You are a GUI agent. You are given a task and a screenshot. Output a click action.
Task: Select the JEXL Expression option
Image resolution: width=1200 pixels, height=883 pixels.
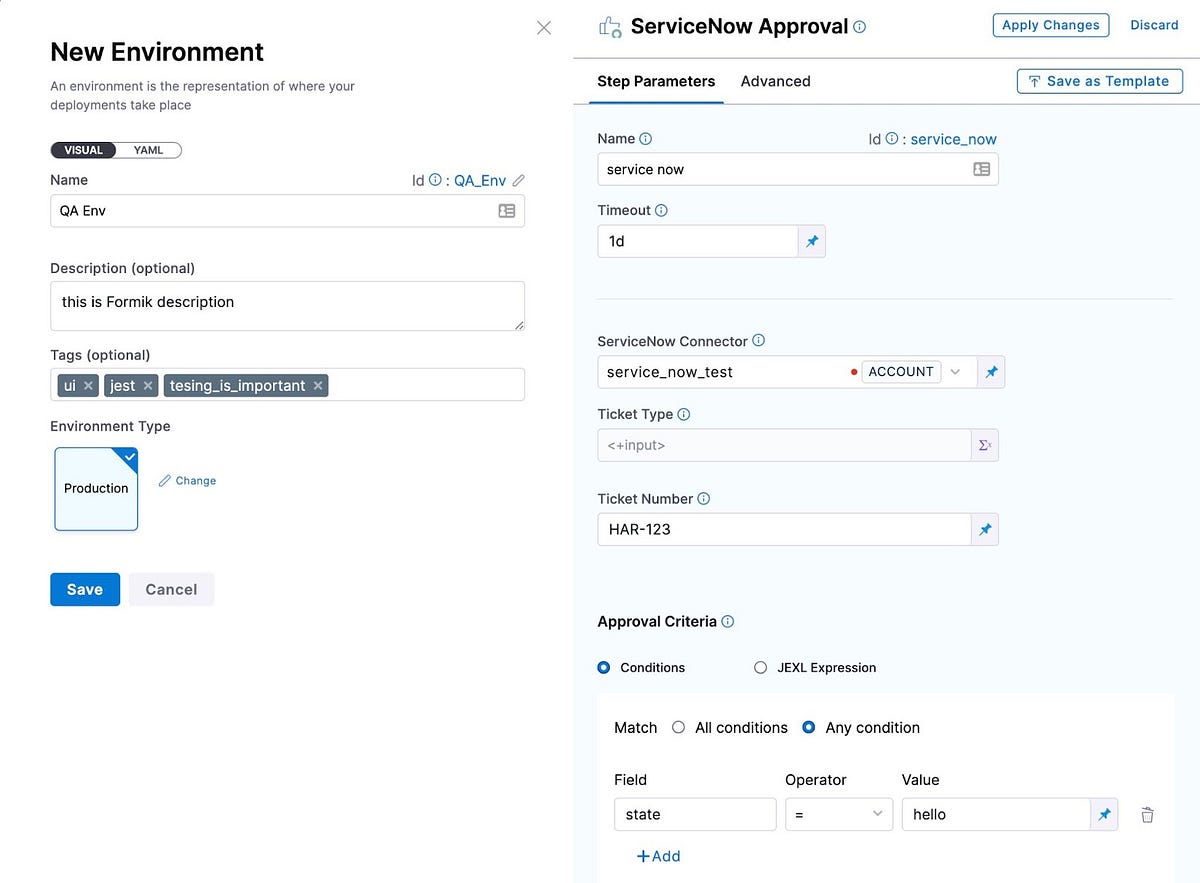pos(760,667)
